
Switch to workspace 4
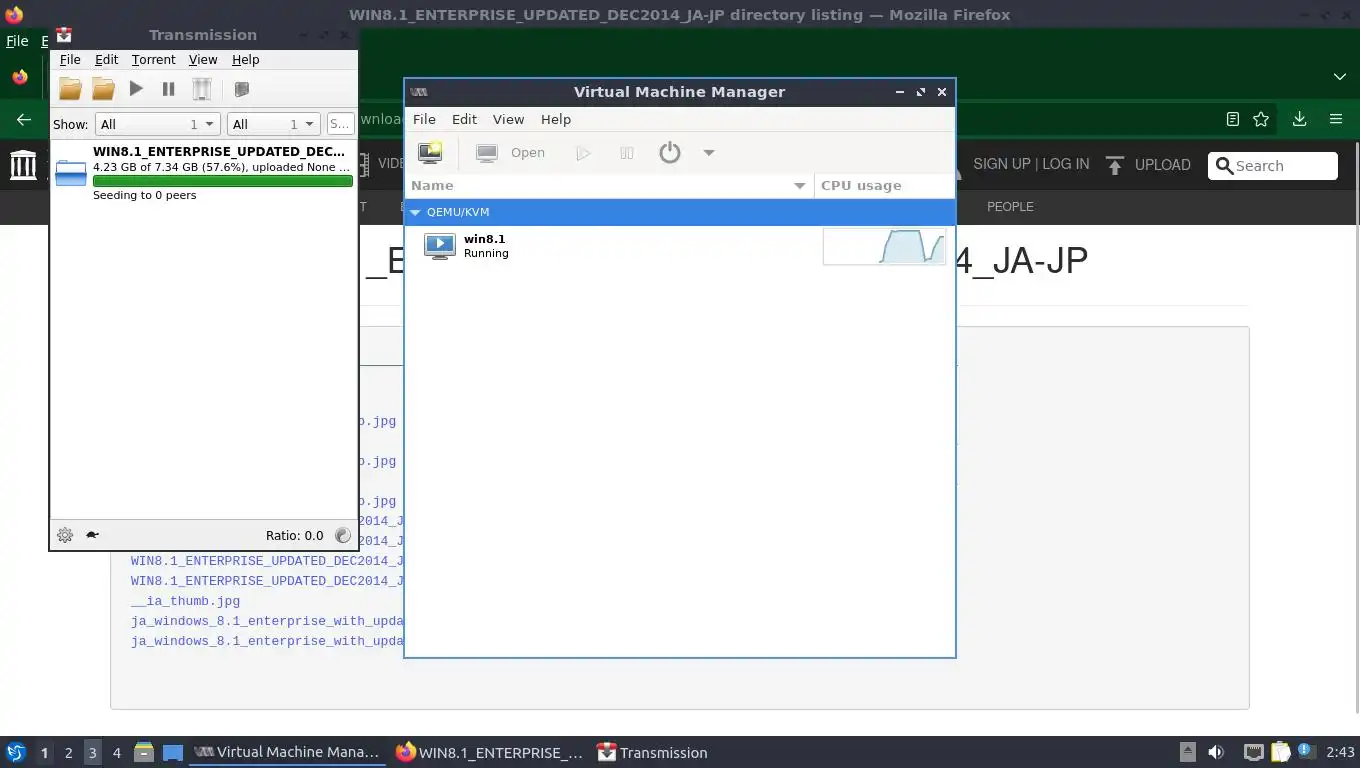[x=116, y=753]
